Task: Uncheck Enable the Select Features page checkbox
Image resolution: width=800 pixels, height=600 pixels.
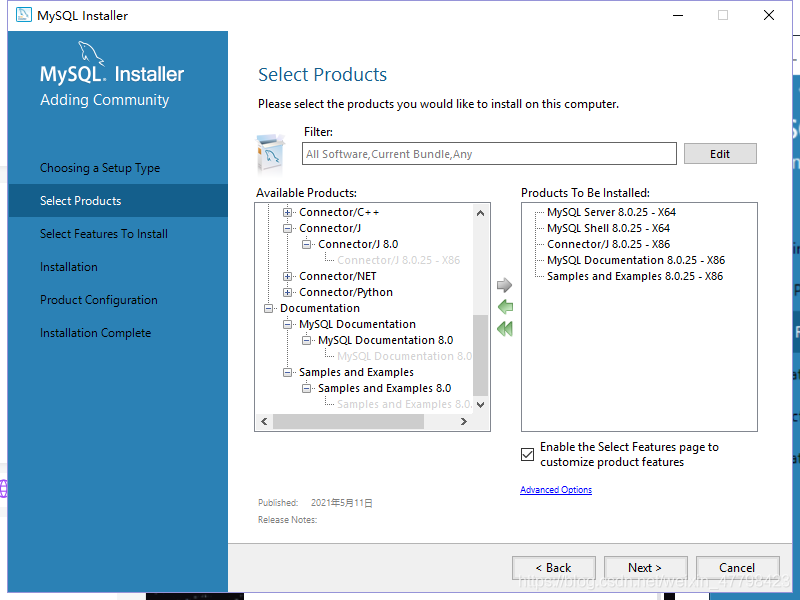Action: (x=528, y=454)
